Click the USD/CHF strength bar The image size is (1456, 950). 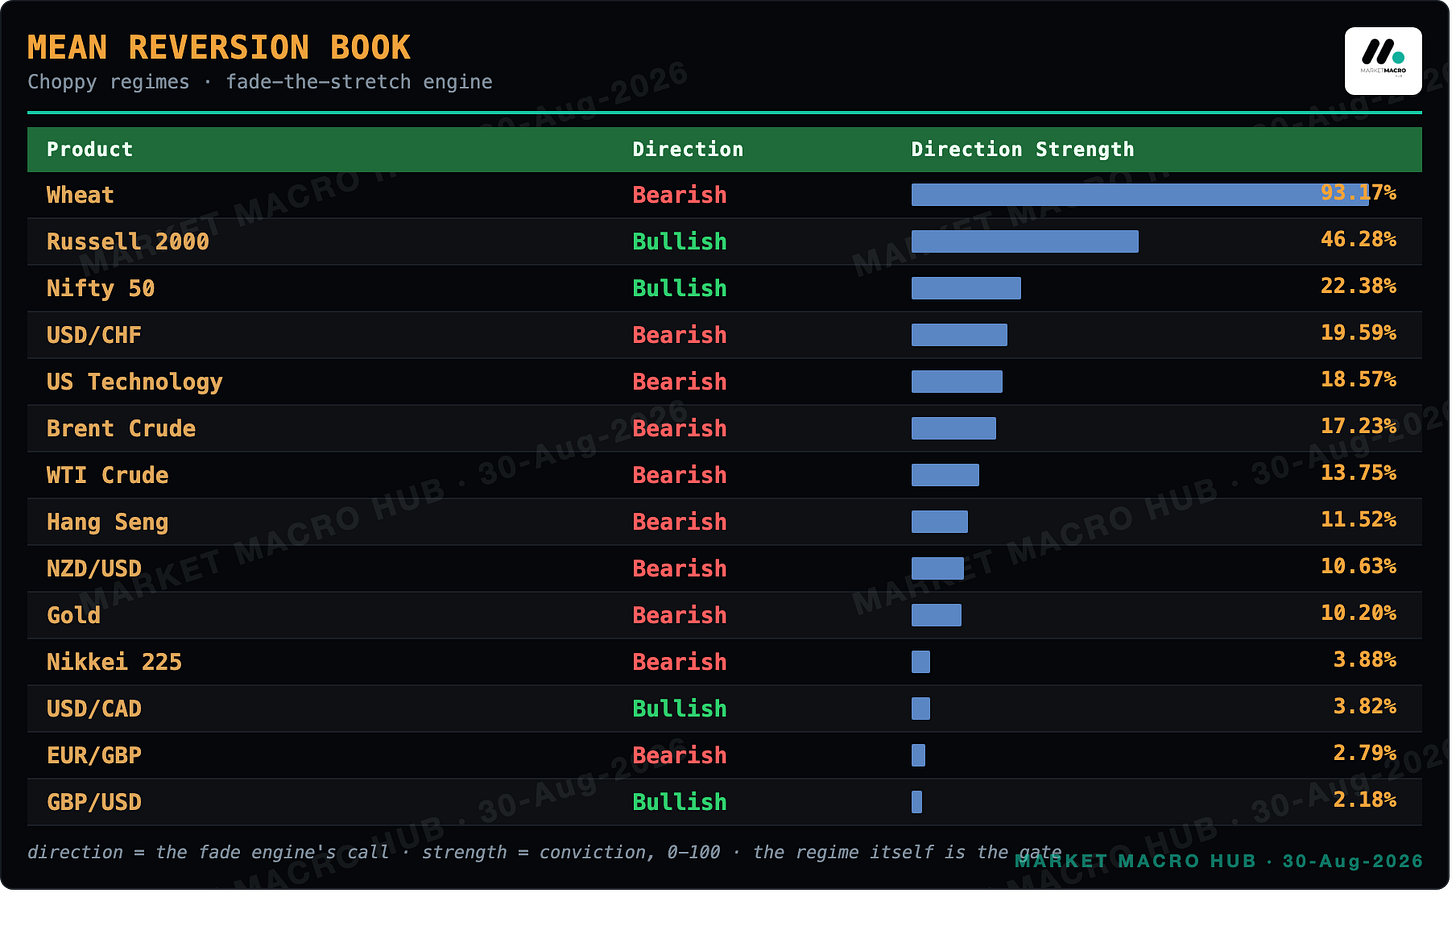click(959, 335)
